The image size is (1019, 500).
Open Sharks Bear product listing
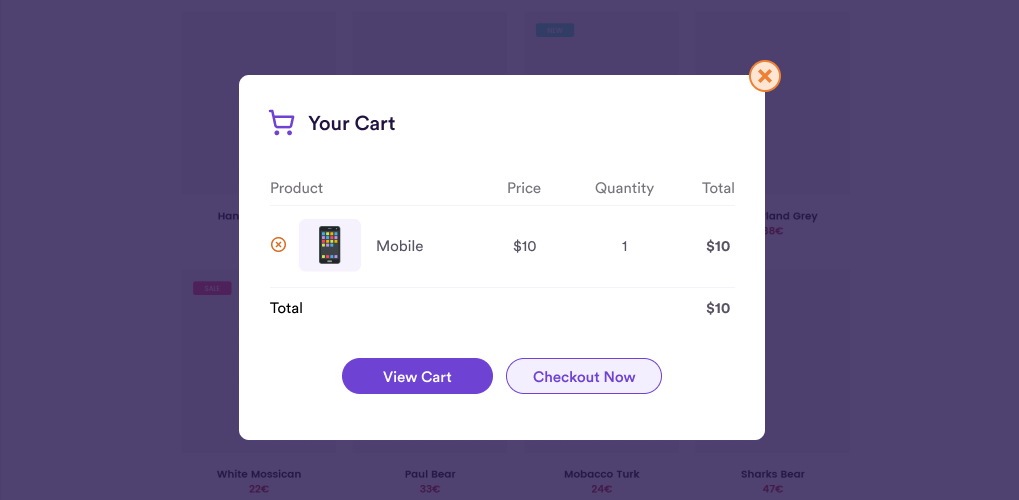click(773, 474)
